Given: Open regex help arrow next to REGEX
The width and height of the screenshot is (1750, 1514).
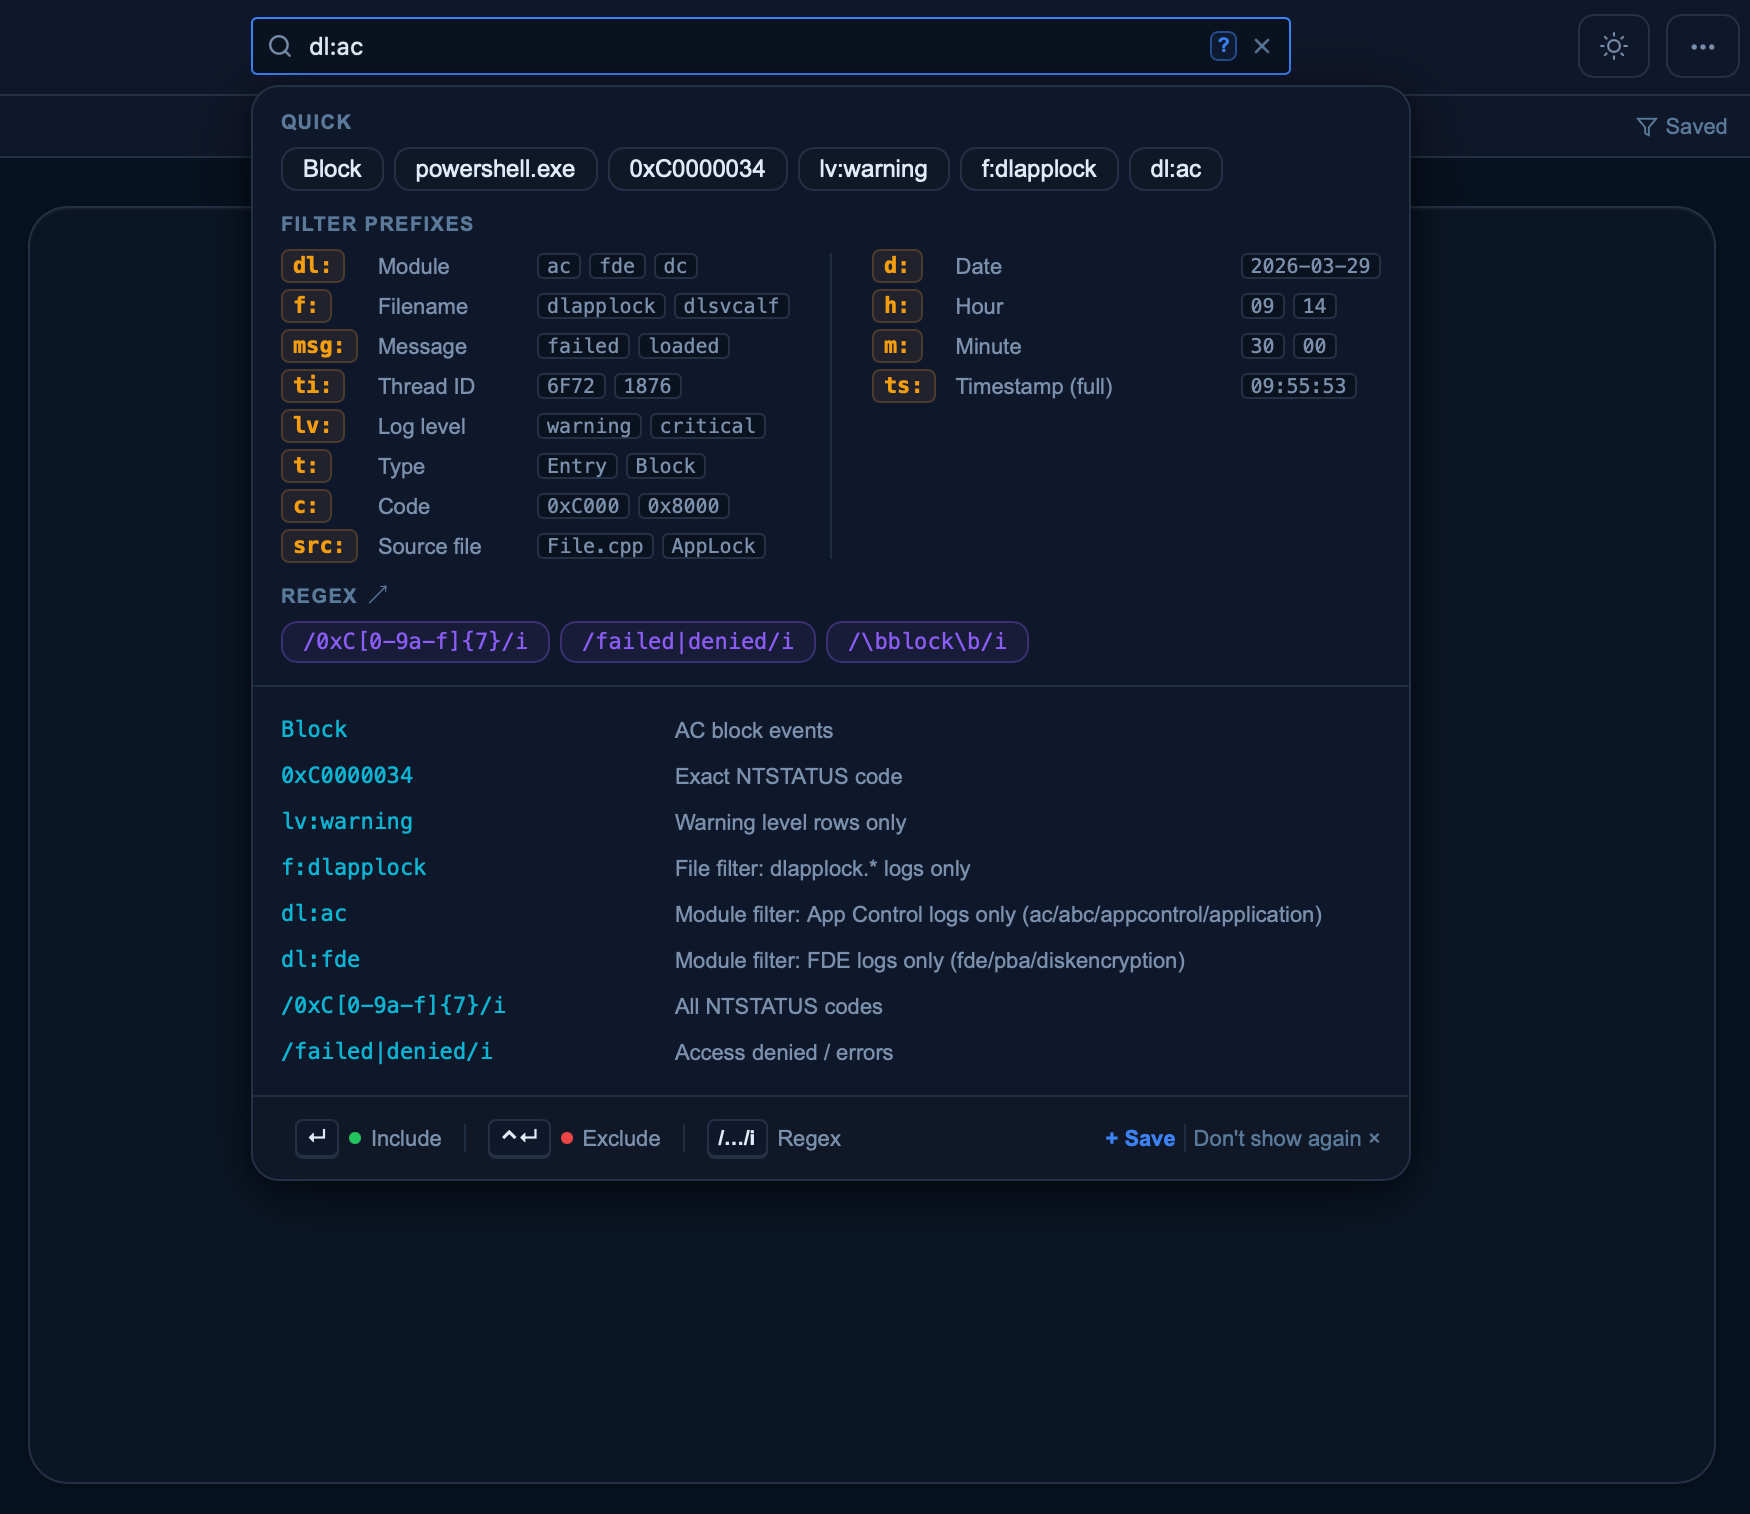Looking at the screenshot, I should tap(377, 595).
